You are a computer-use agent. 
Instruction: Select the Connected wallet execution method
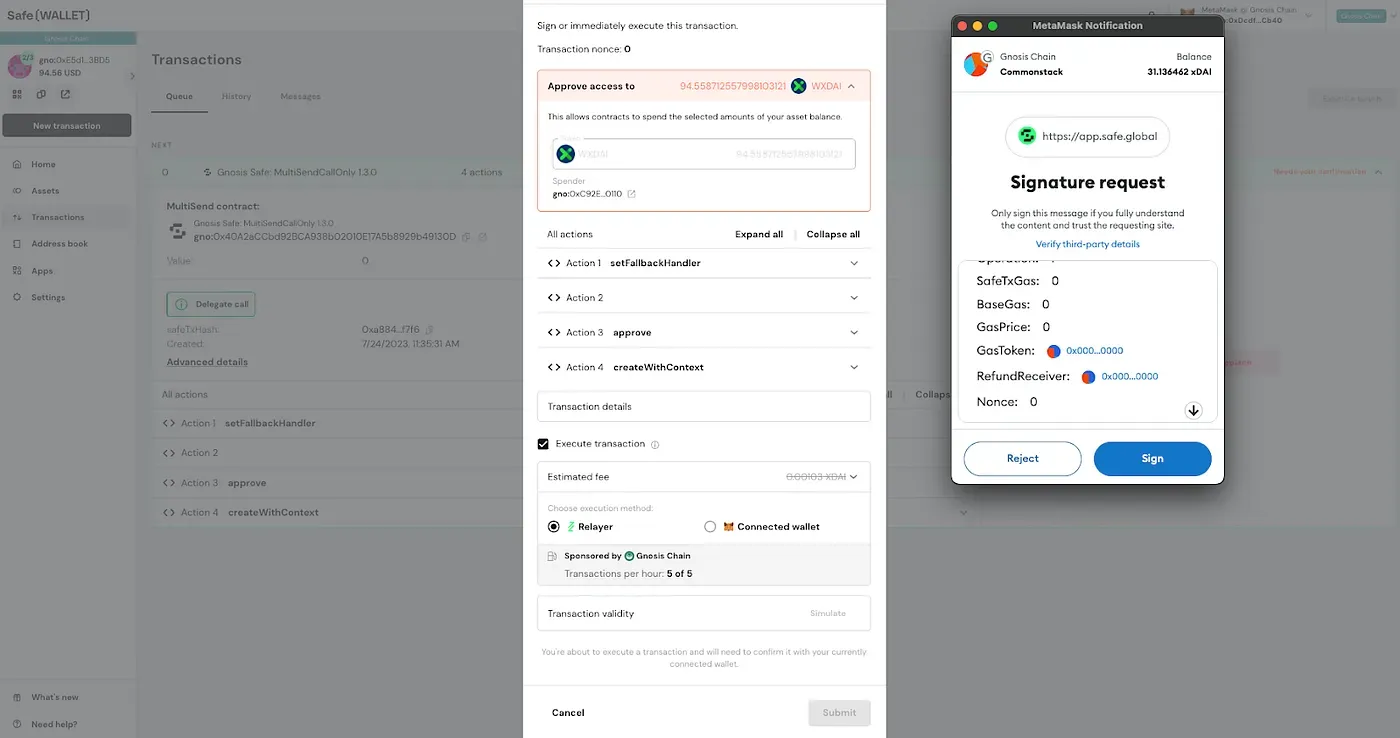(710, 526)
